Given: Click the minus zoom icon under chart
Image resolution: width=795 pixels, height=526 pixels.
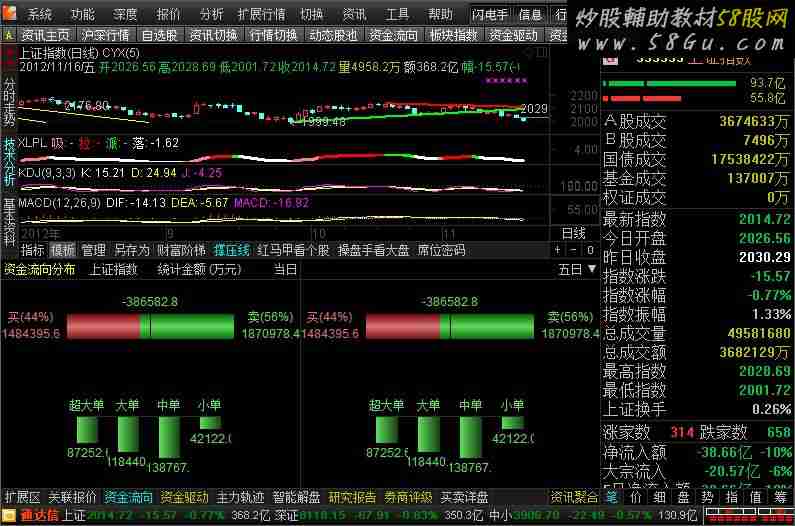Looking at the screenshot, I should tap(573, 250).
